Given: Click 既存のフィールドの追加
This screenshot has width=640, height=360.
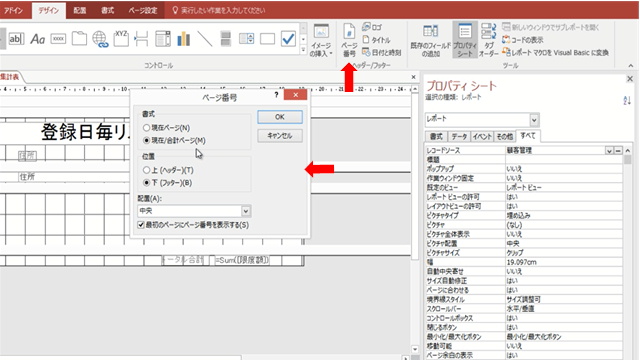Looking at the screenshot, I should click(431, 40).
